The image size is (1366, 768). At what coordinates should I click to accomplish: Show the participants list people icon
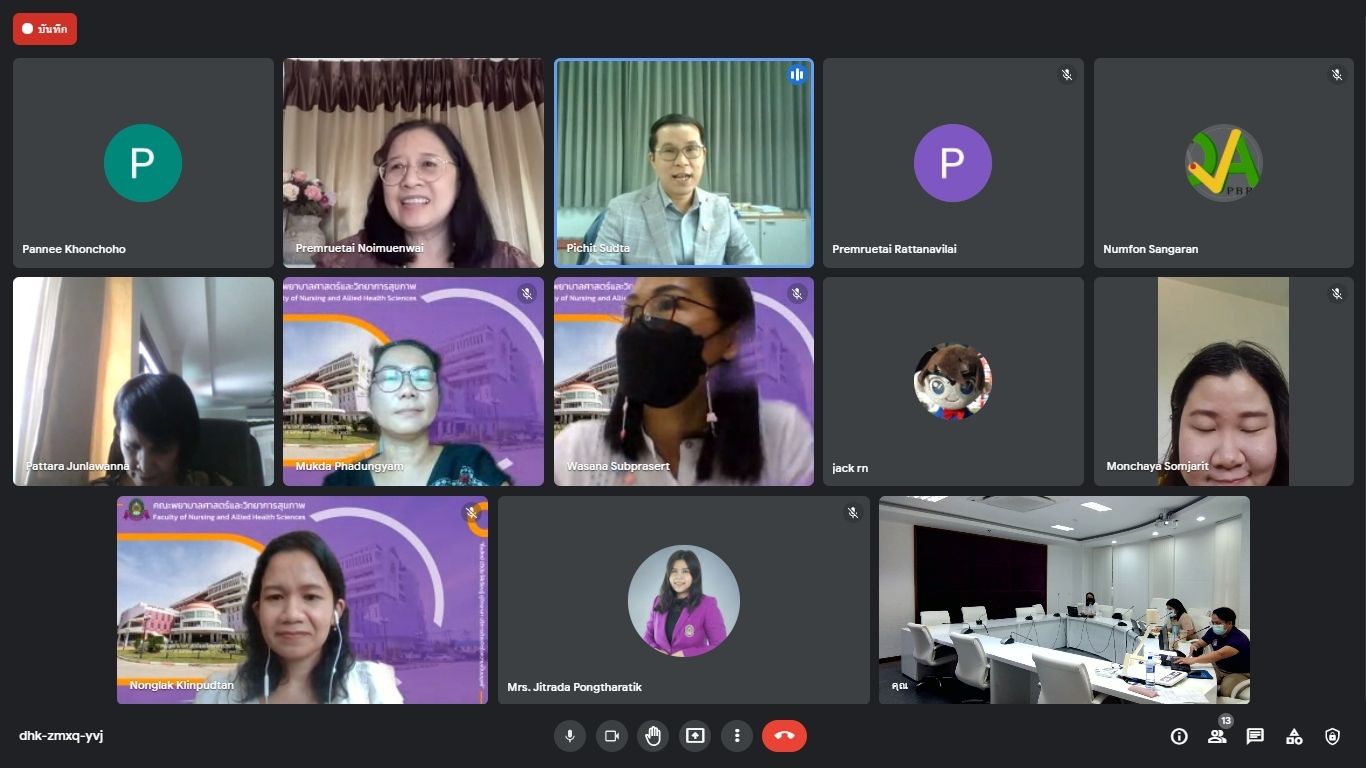tap(1217, 736)
